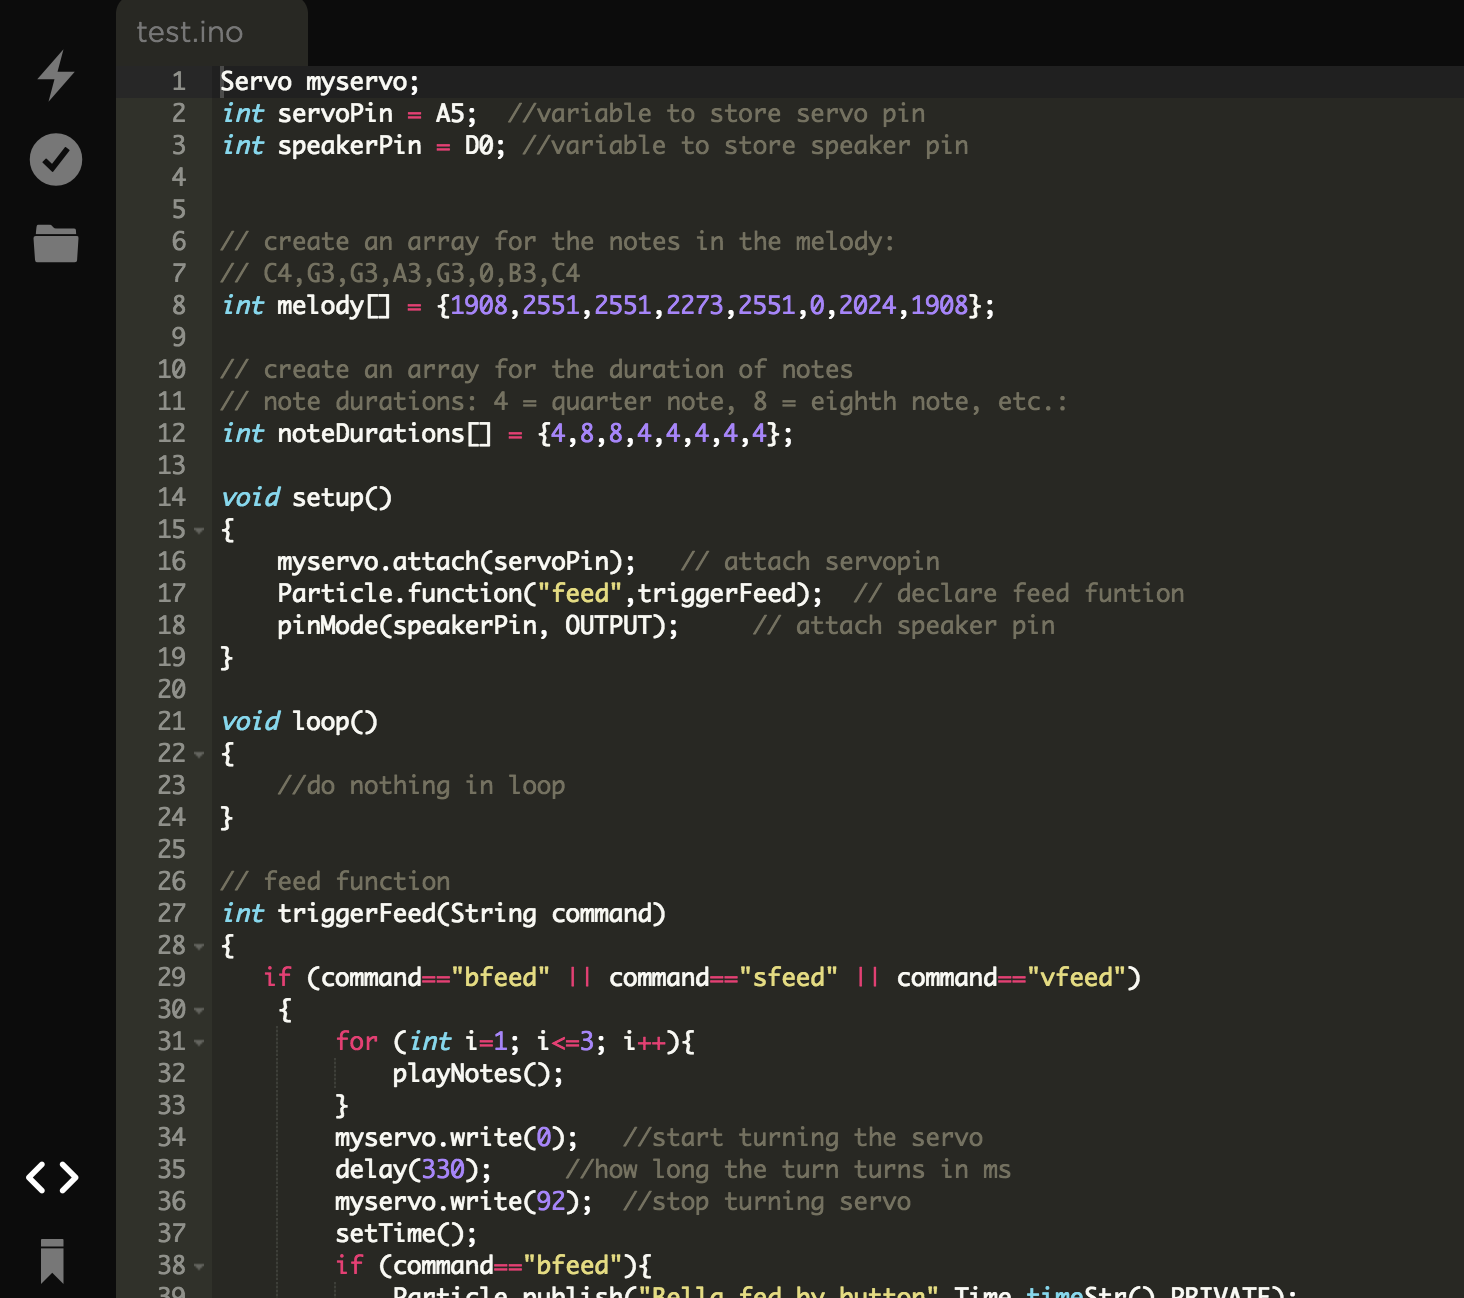Click the "sfeed" string on line 29
1464x1298 pixels.
point(788,977)
